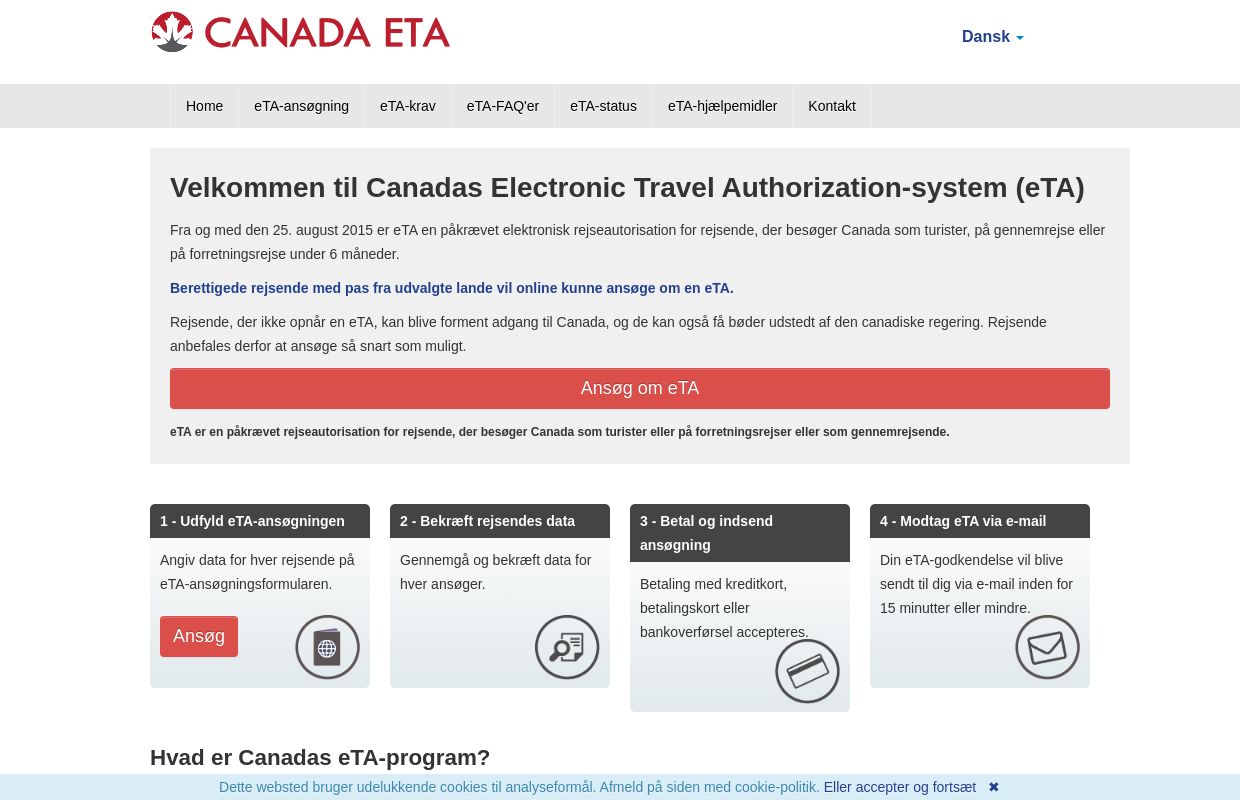Open the eTA-FAQ'er page
The height and width of the screenshot is (800, 1240).
click(503, 106)
